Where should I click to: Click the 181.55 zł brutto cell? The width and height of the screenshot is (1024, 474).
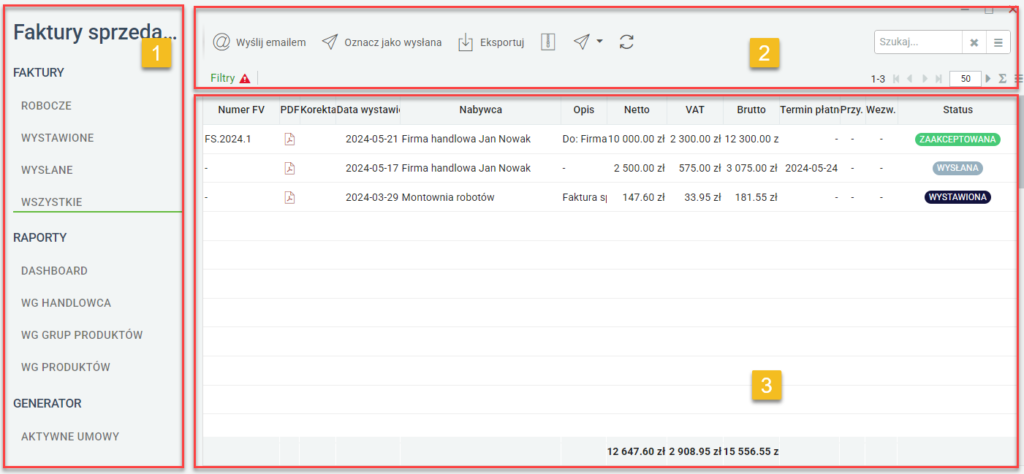751,197
